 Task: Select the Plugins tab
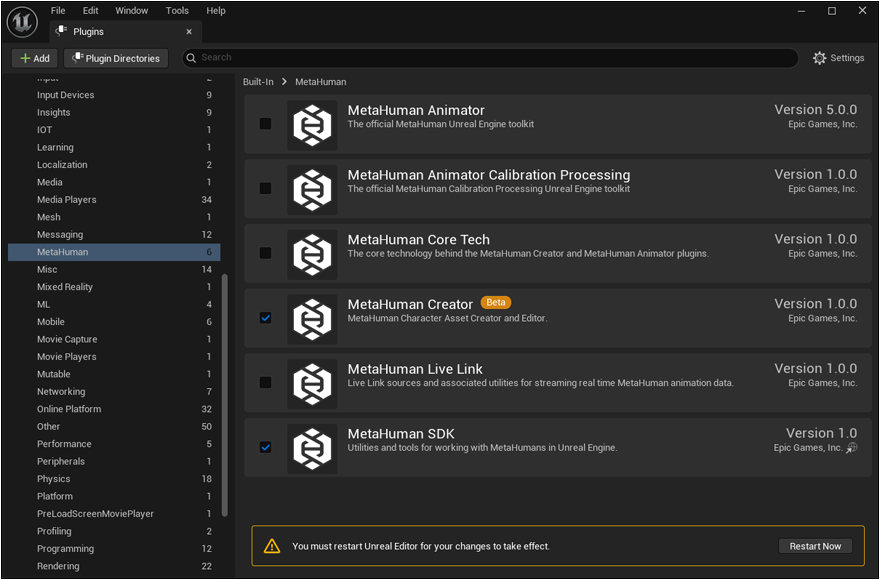tap(125, 31)
